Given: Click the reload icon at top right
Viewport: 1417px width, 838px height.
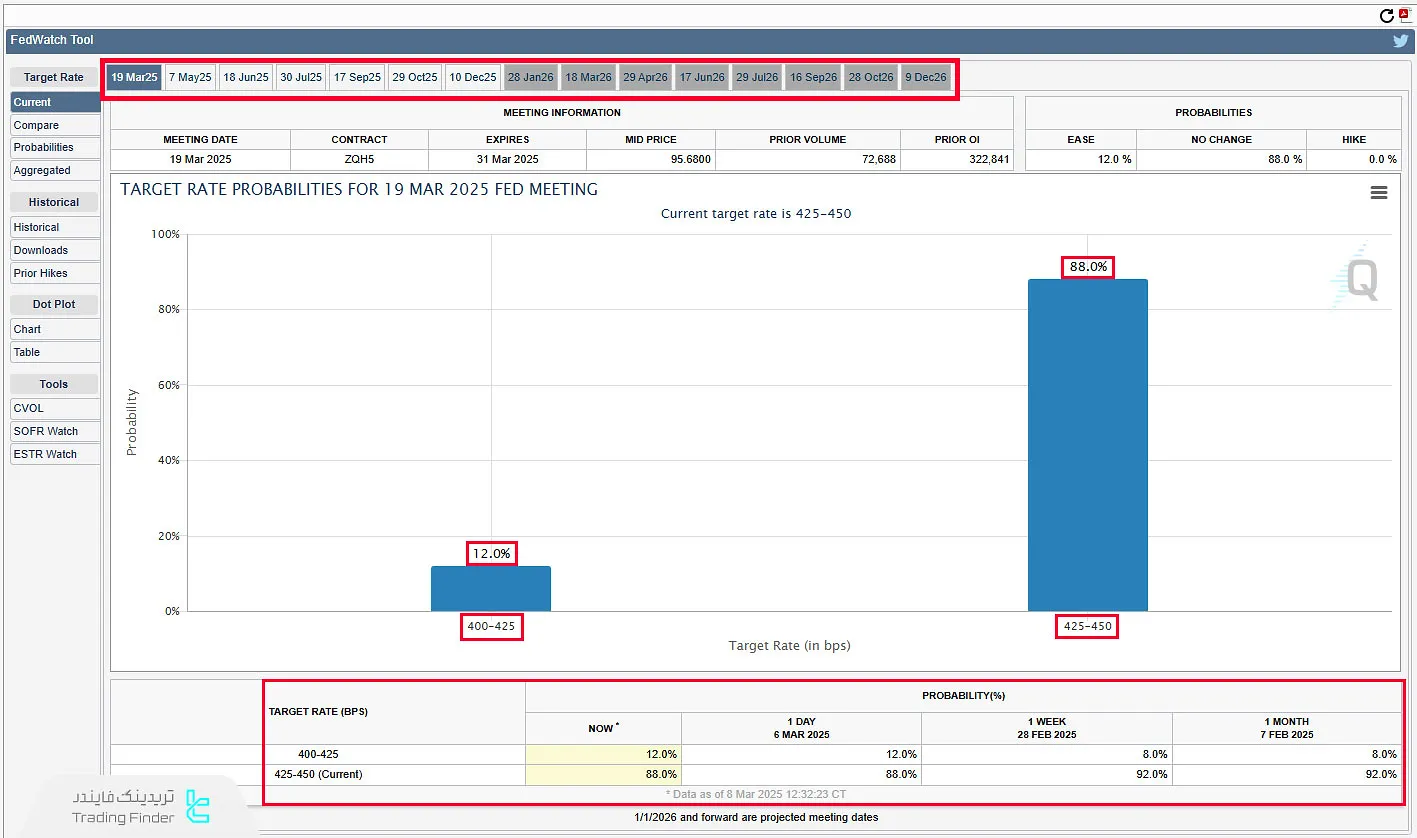Looking at the screenshot, I should [1386, 16].
